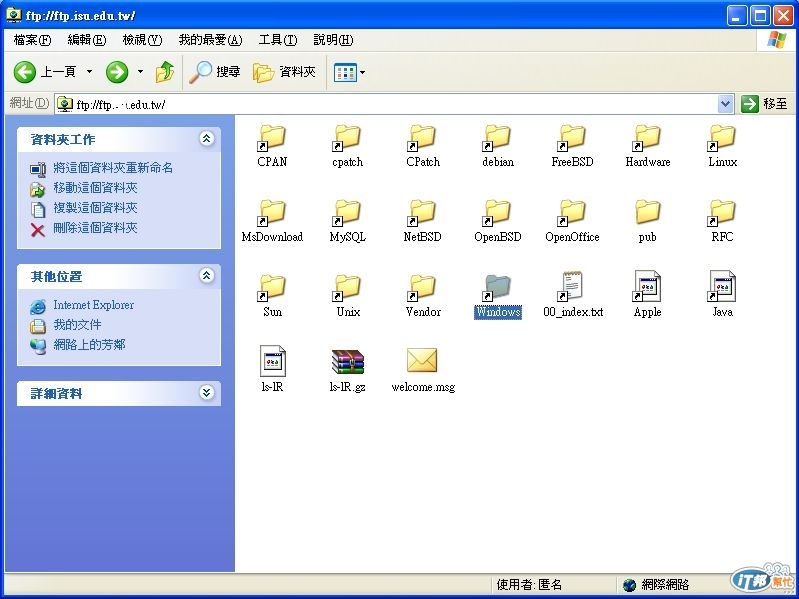The height and width of the screenshot is (599, 799).
Task: Select the MsDownload folder
Action: 272,221
